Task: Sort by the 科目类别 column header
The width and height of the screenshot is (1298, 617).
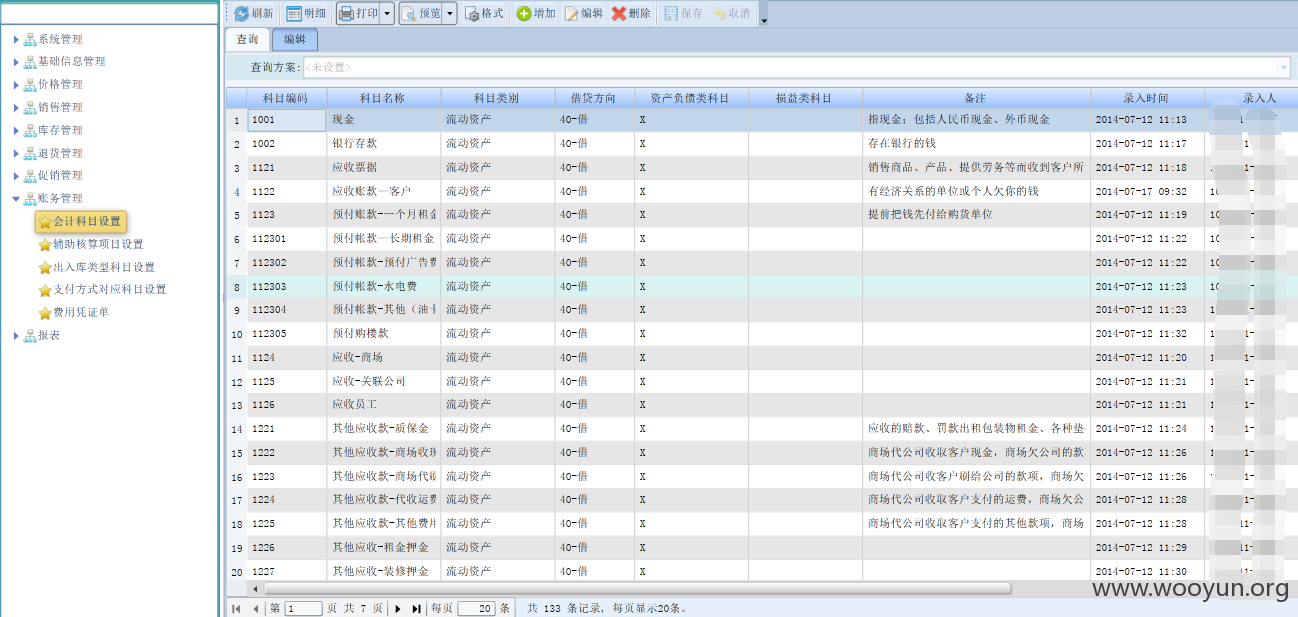Action: click(x=498, y=98)
